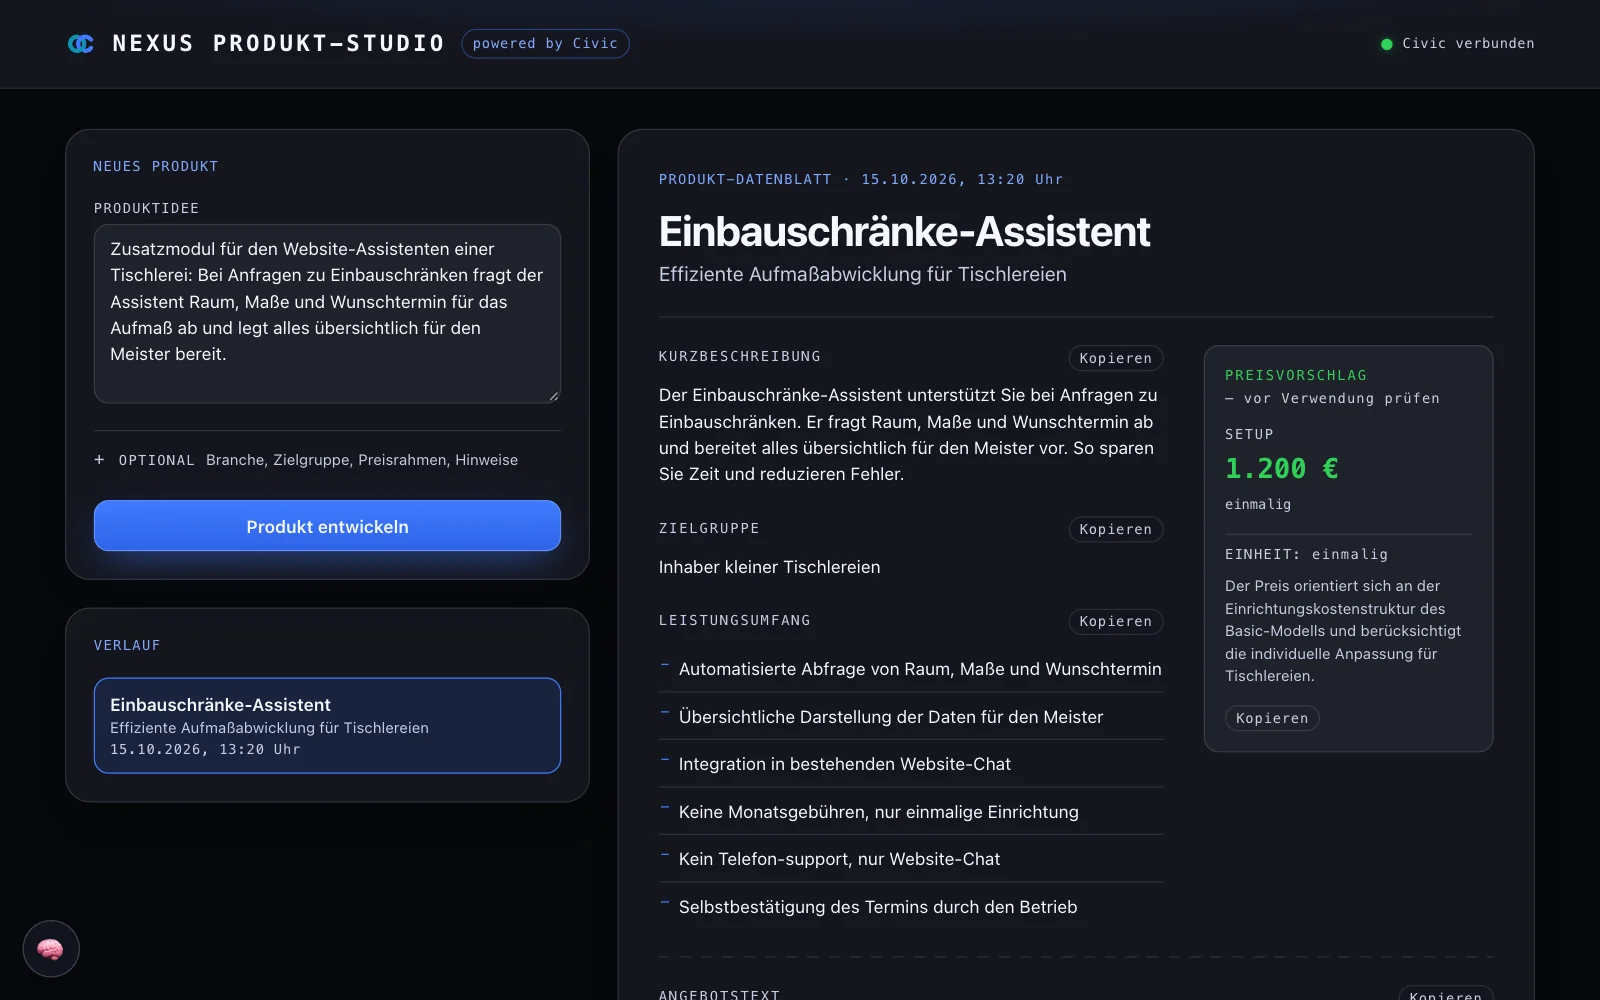Select 'Selbstbestätigung des Termins durch den Betrieb'
Image resolution: width=1600 pixels, height=1000 pixels.
coord(911,907)
